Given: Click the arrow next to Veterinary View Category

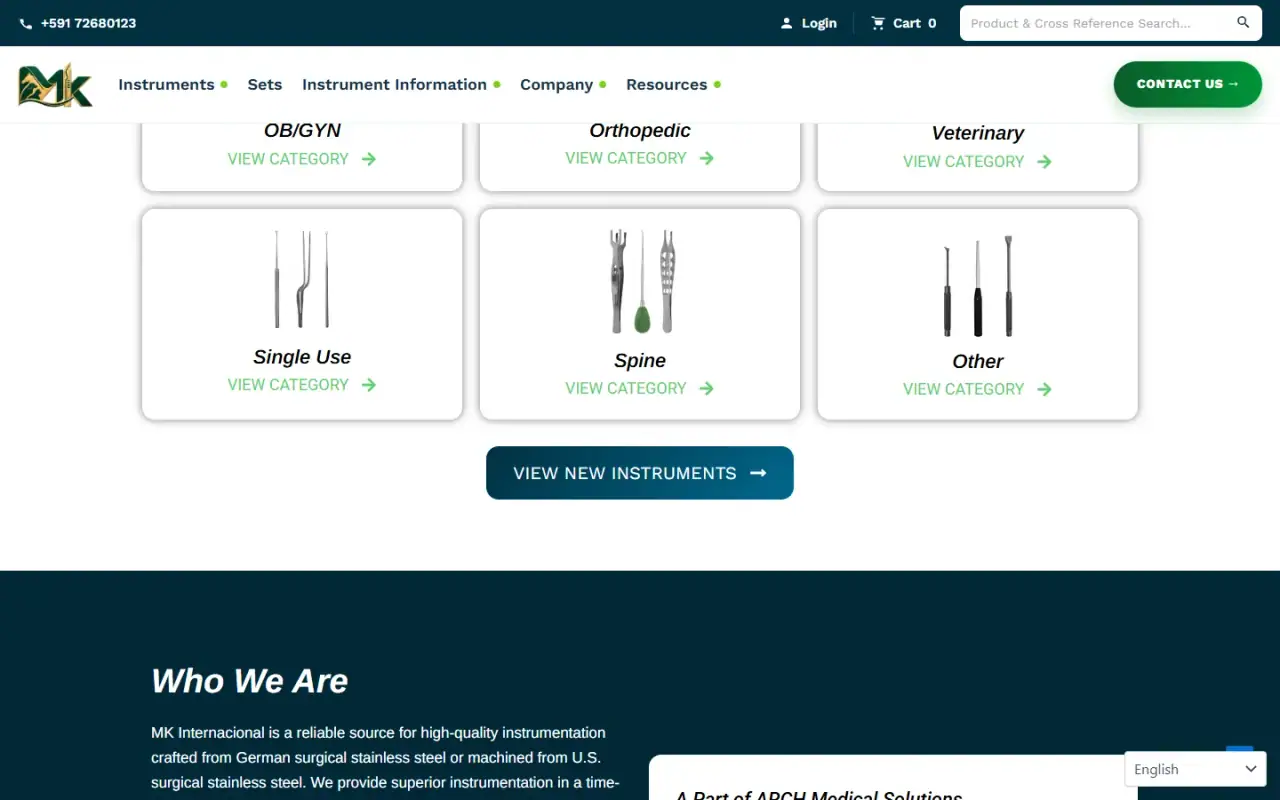Looking at the screenshot, I should pos(1045,162).
